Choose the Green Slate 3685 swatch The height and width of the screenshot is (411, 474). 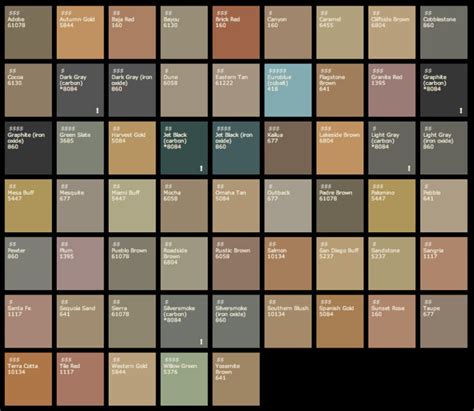[x=80, y=148]
